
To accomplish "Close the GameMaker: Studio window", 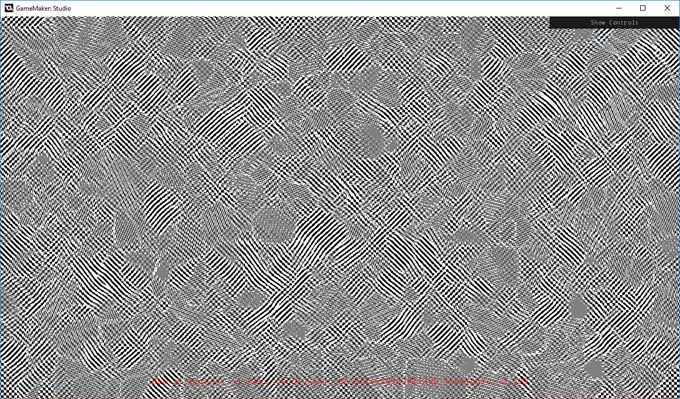I will 667,8.
